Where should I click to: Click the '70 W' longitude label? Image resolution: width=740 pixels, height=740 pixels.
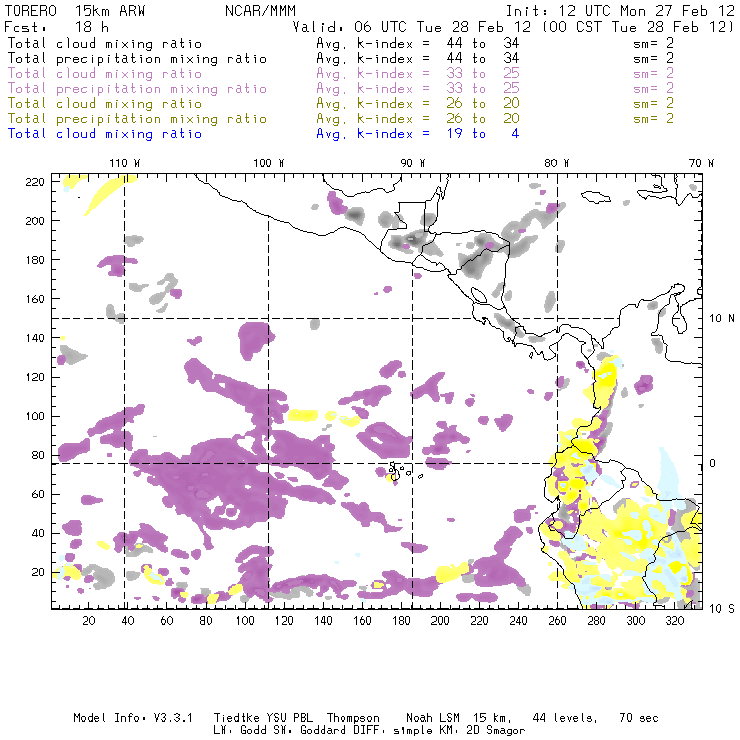click(701, 163)
